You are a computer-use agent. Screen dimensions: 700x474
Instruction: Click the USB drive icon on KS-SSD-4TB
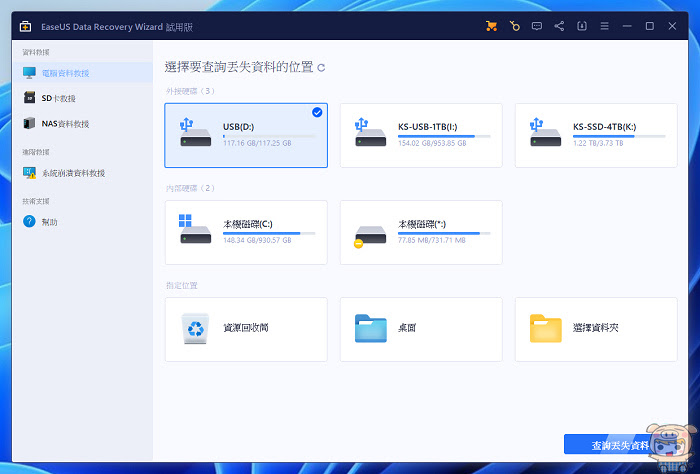coord(545,133)
